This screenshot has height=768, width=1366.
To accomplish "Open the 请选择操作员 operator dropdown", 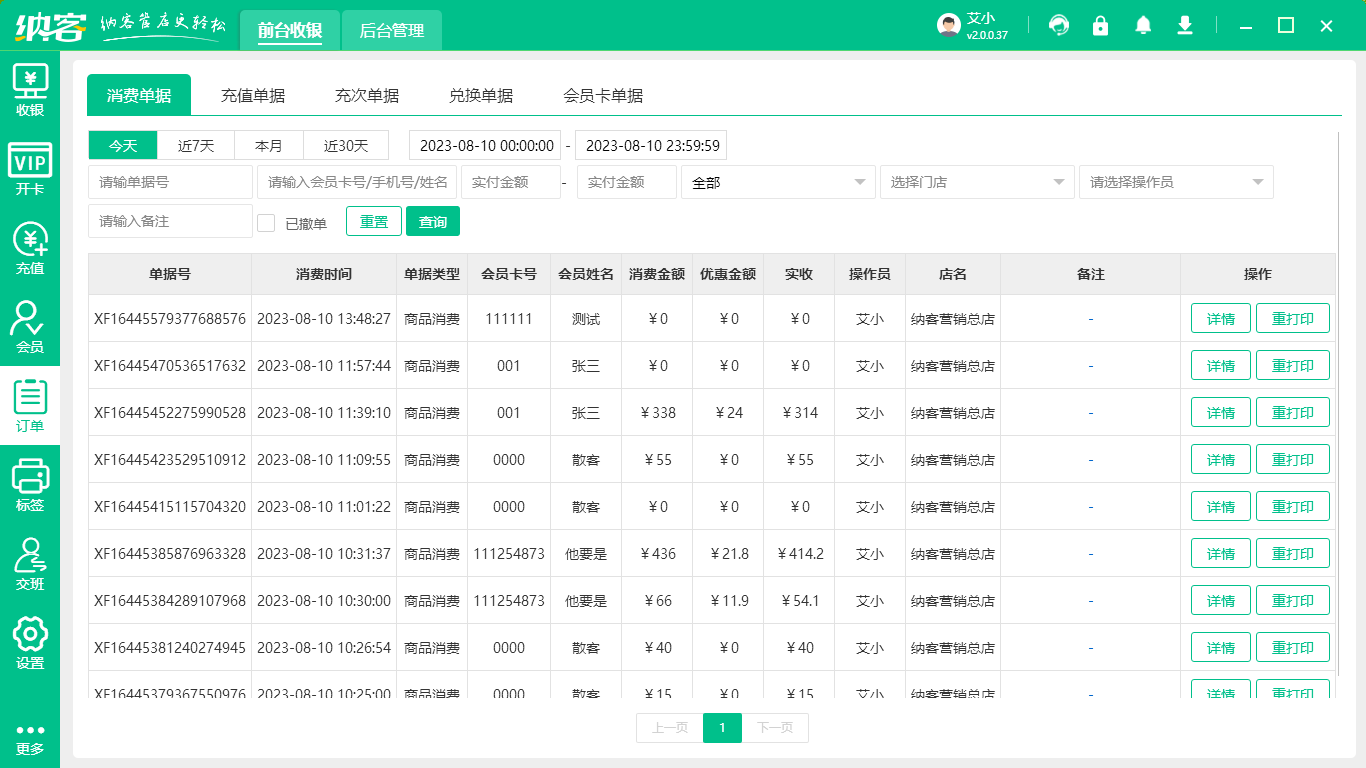I will tap(1175, 182).
